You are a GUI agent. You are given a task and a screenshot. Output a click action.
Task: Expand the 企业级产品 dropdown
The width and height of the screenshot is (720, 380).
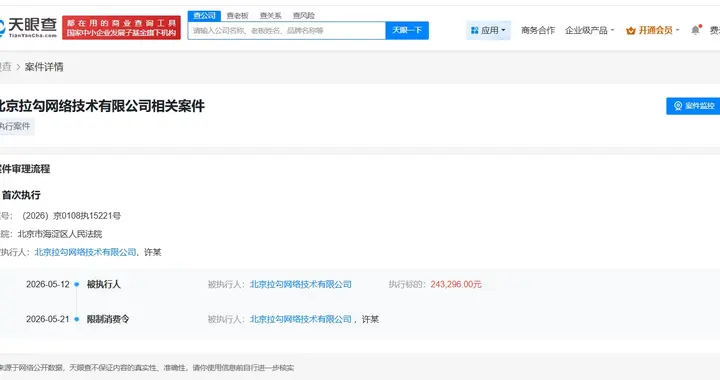[x=589, y=30]
